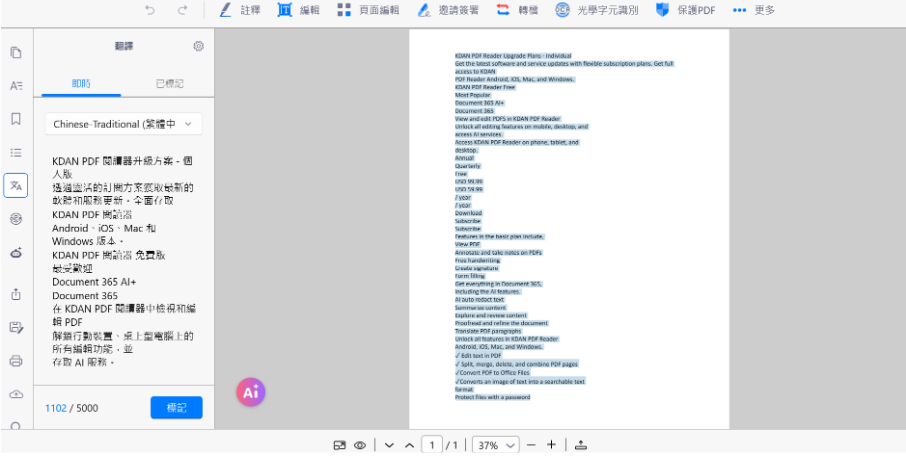This screenshot has height=457, width=906.
Task: Click the page number input field
Action: point(432,445)
